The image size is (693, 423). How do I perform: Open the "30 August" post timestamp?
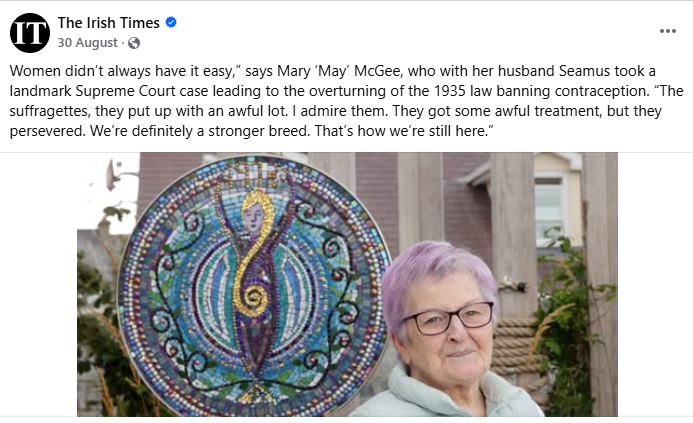pos(88,43)
